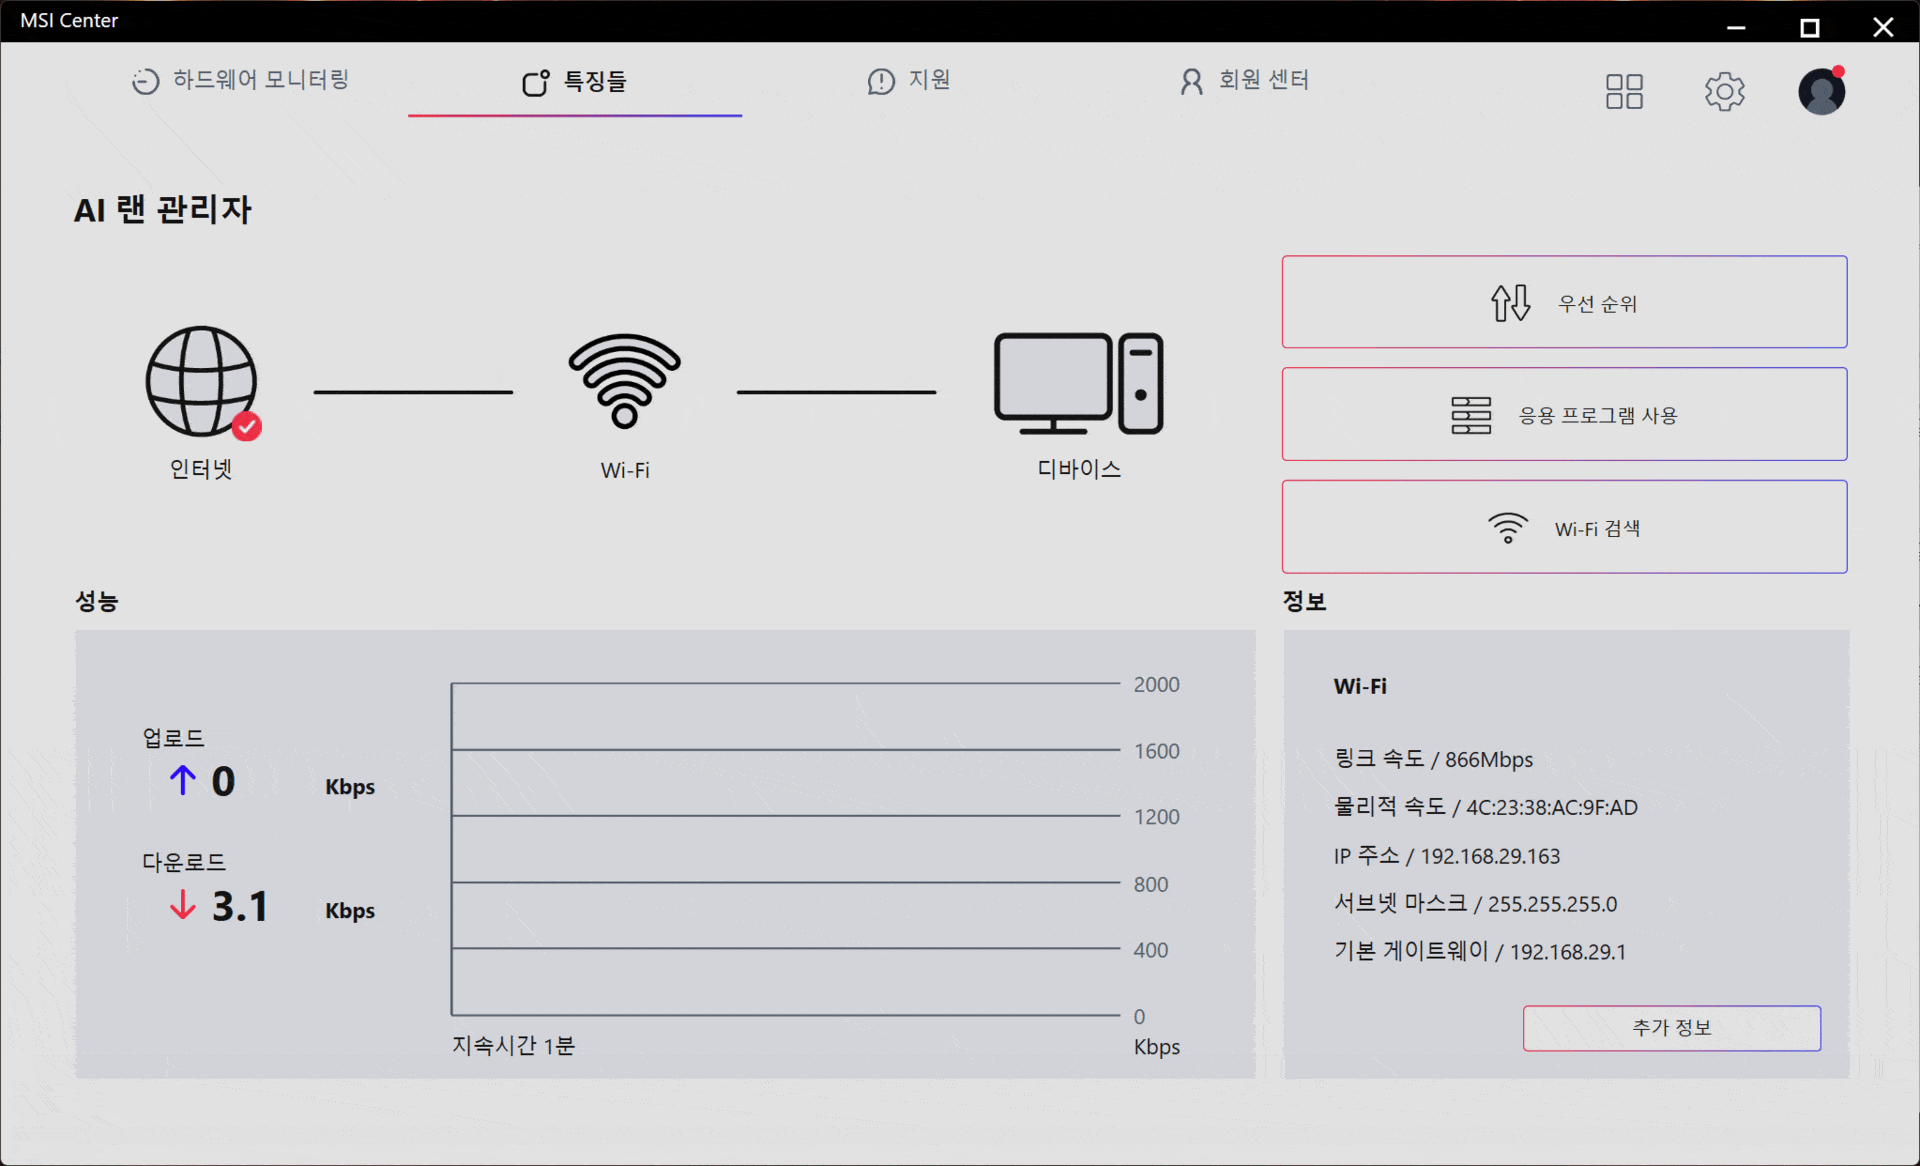Click the user profile avatar
1920x1166 pixels.
tap(1821, 92)
